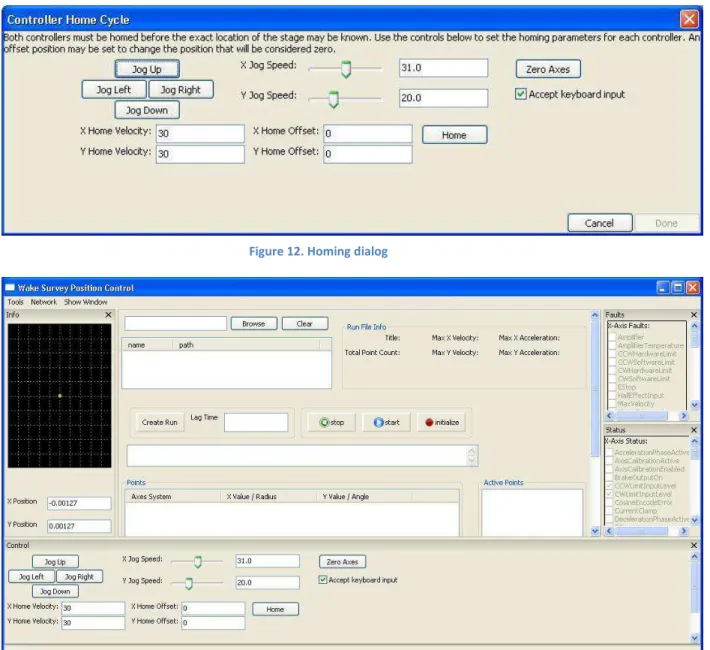The width and height of the screenshot is (710, 650).
Task: Click the Clear button
Action: 305,323
